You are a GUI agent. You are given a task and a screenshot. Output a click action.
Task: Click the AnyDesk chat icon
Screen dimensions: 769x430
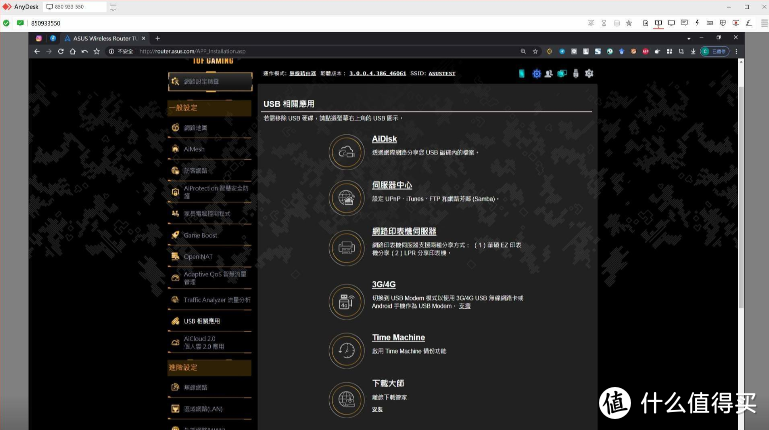[x=684, y=23]
